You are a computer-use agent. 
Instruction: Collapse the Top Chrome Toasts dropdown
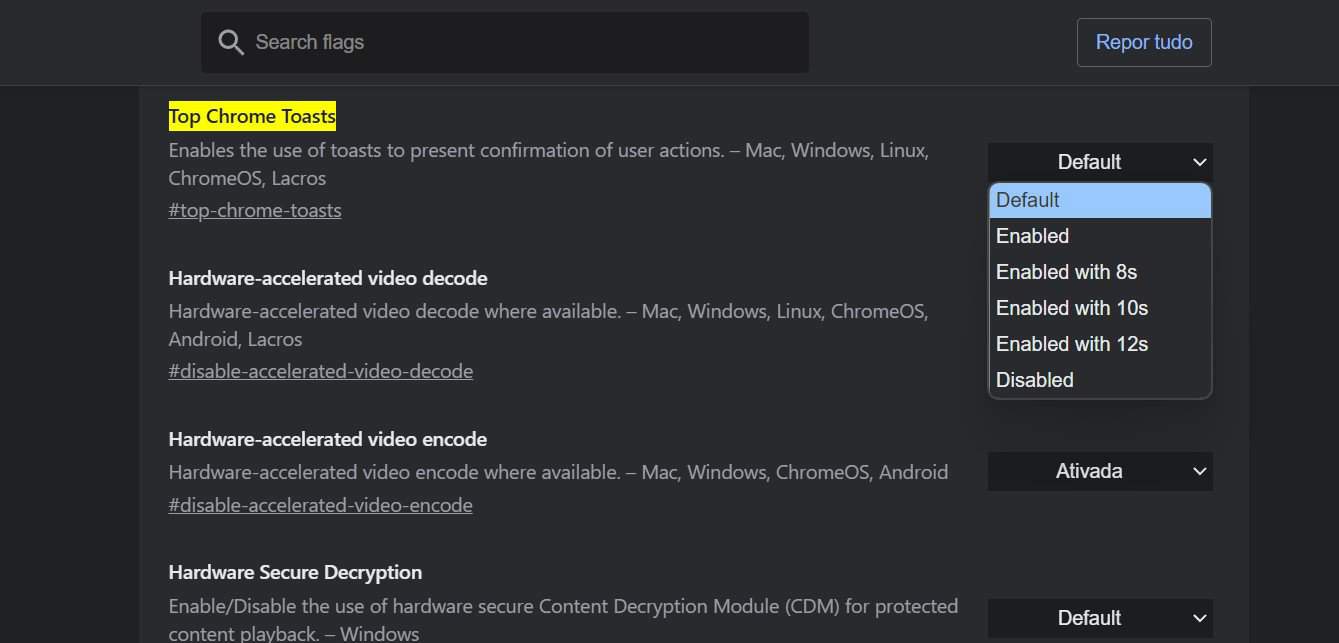pyautogui.click(x=1099, y=162)
